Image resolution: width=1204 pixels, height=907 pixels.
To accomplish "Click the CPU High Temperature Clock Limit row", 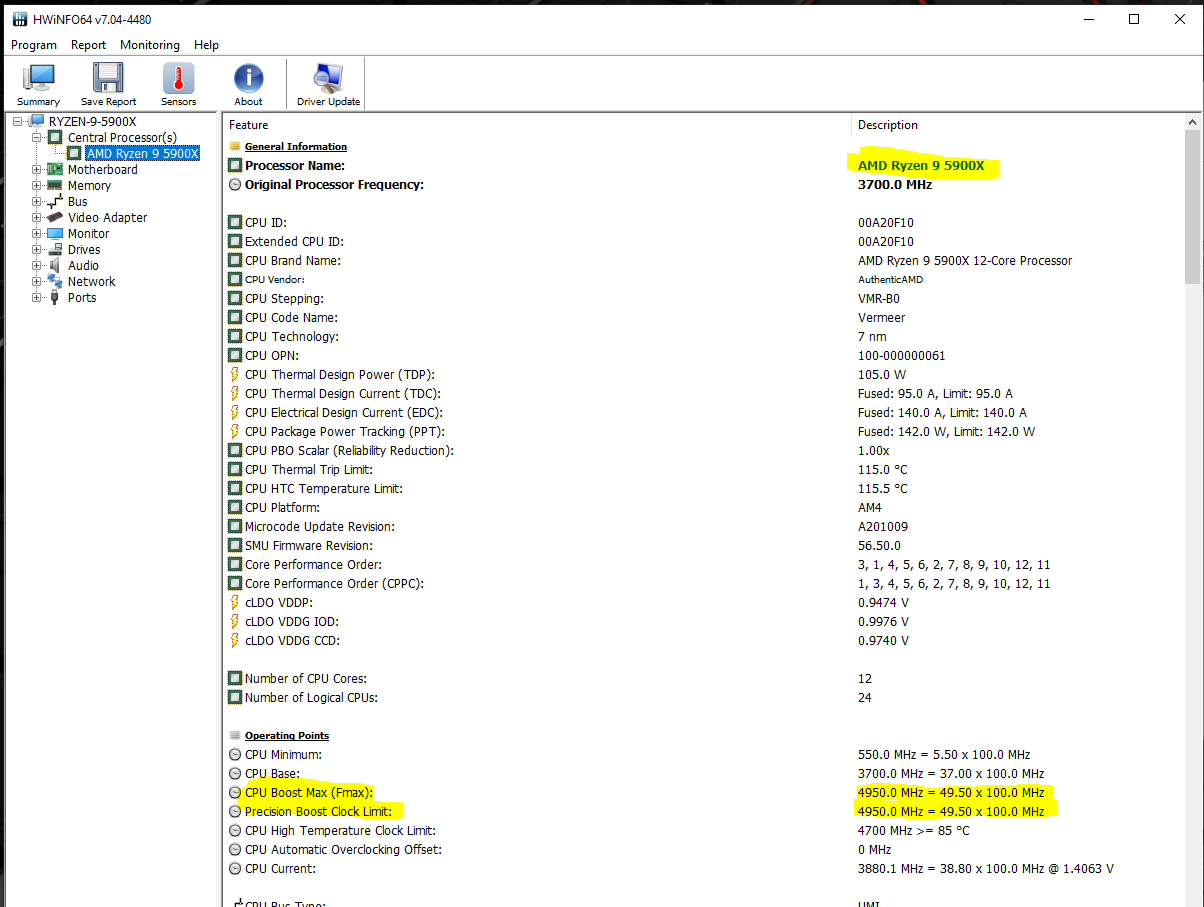I will click(704, 830).
